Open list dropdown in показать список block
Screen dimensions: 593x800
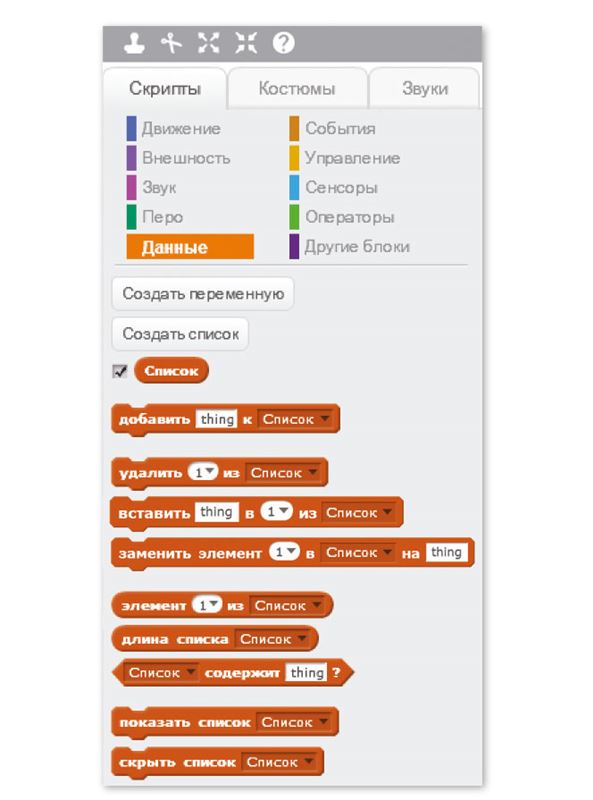[x=293, y=722]
